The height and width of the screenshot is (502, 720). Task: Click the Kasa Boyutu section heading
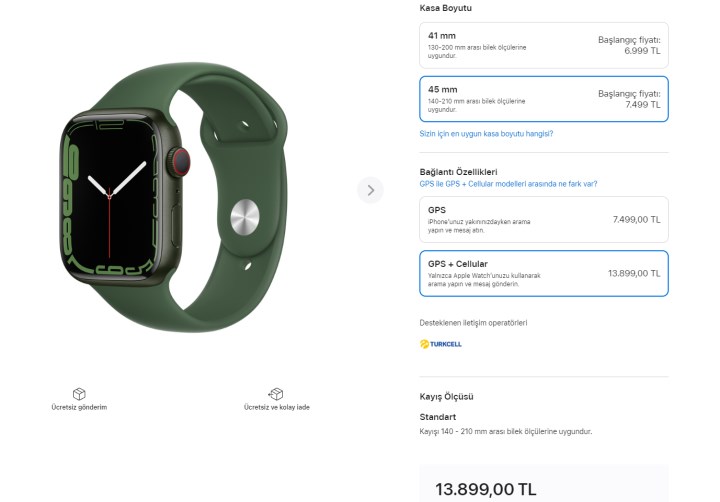(445, 8)
